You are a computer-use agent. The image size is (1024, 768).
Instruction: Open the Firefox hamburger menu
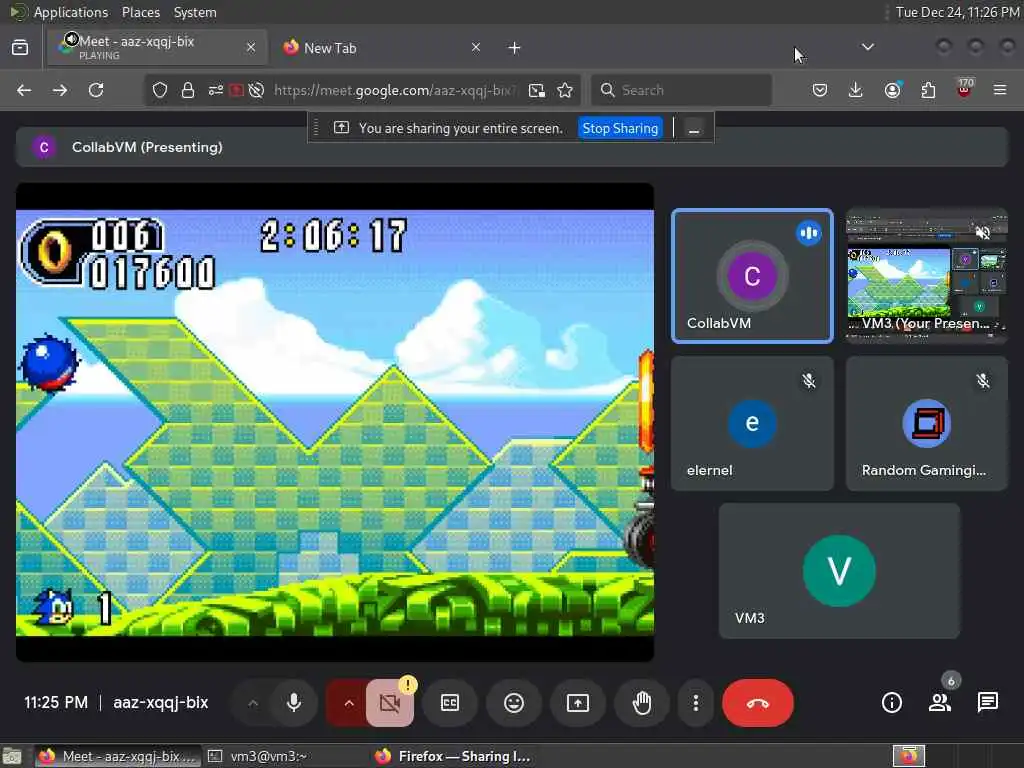1000,90
